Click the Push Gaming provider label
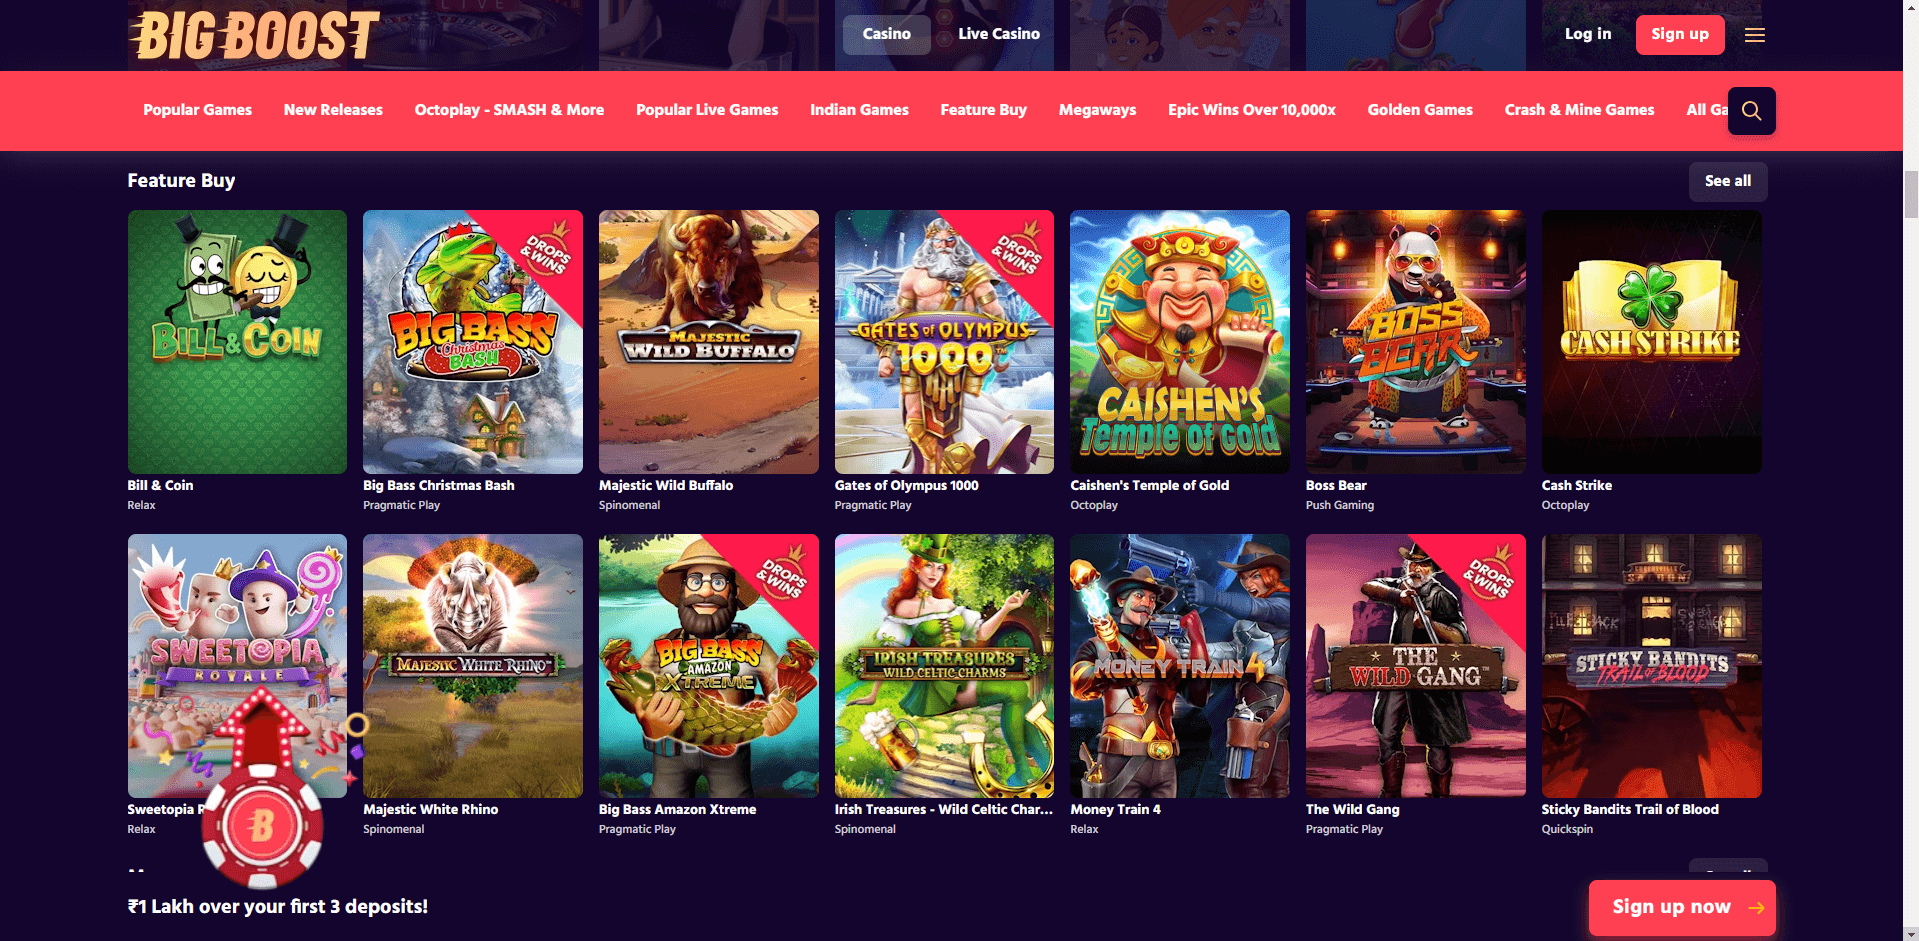1919x941 pixels. (x=1340, y=505)
